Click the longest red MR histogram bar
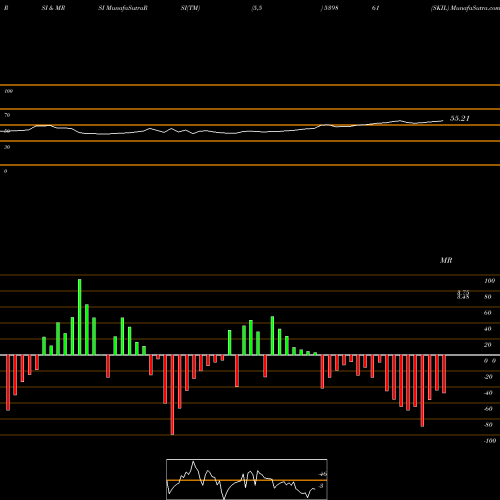 pos(172,395)
